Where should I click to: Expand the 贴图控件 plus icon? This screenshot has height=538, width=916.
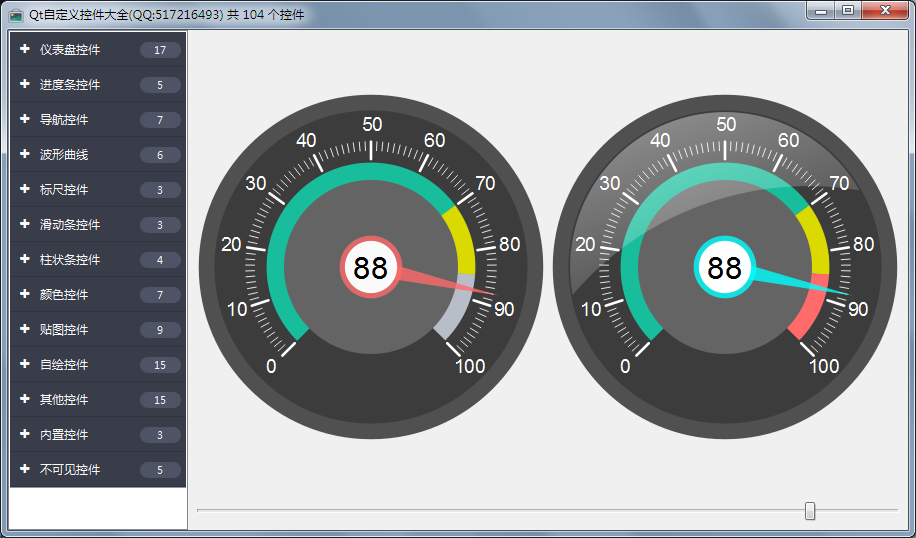(x=25, y=329)
